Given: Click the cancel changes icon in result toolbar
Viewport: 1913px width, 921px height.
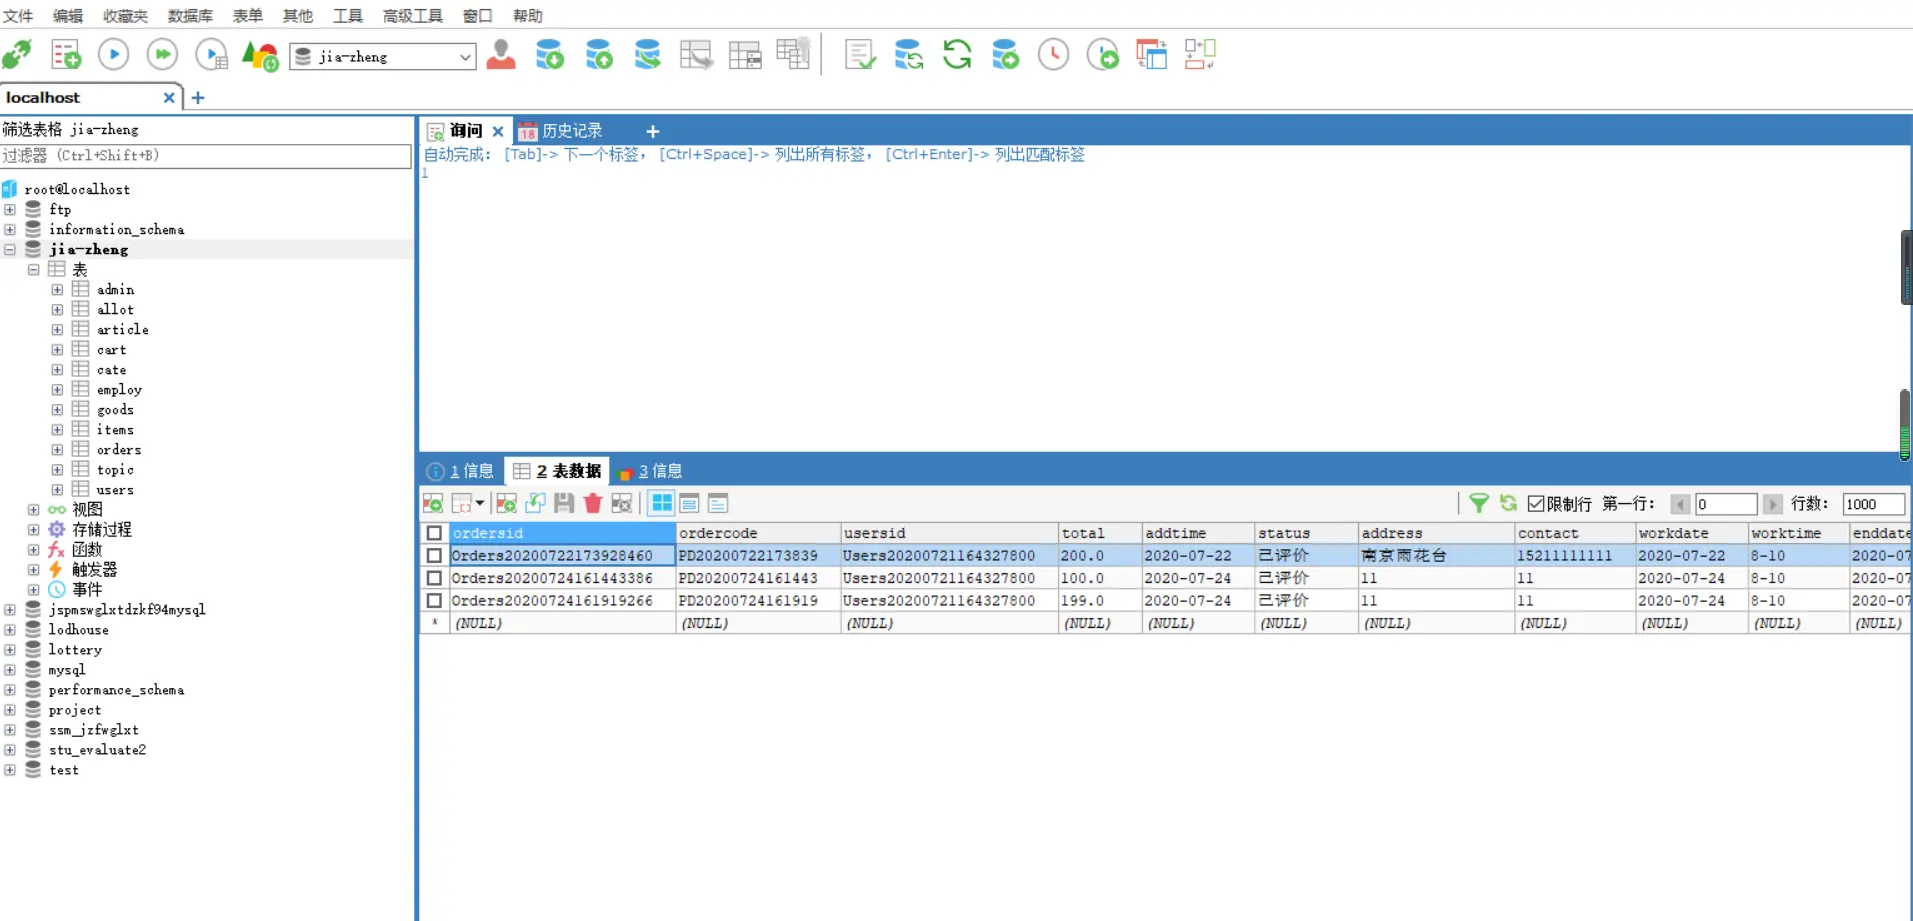Looking at the screenshot, I should coord(622,503).
